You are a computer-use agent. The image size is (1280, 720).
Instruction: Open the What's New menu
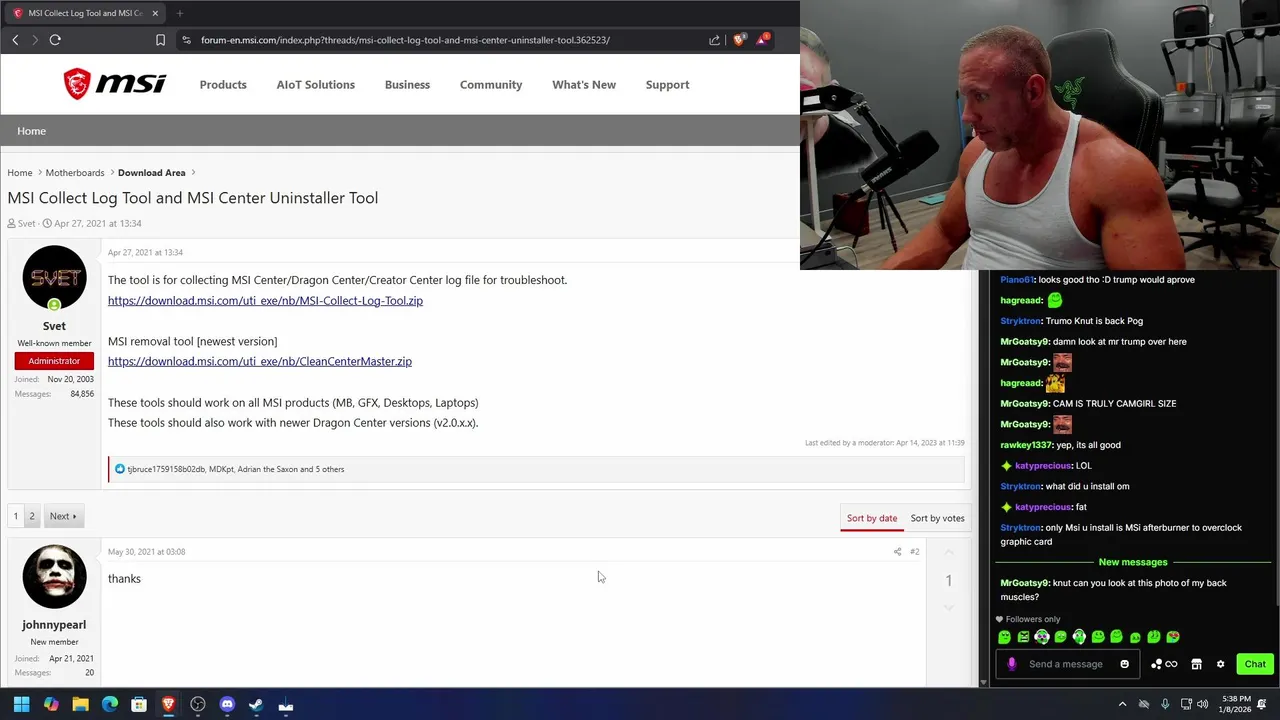(x=584, y=85)
